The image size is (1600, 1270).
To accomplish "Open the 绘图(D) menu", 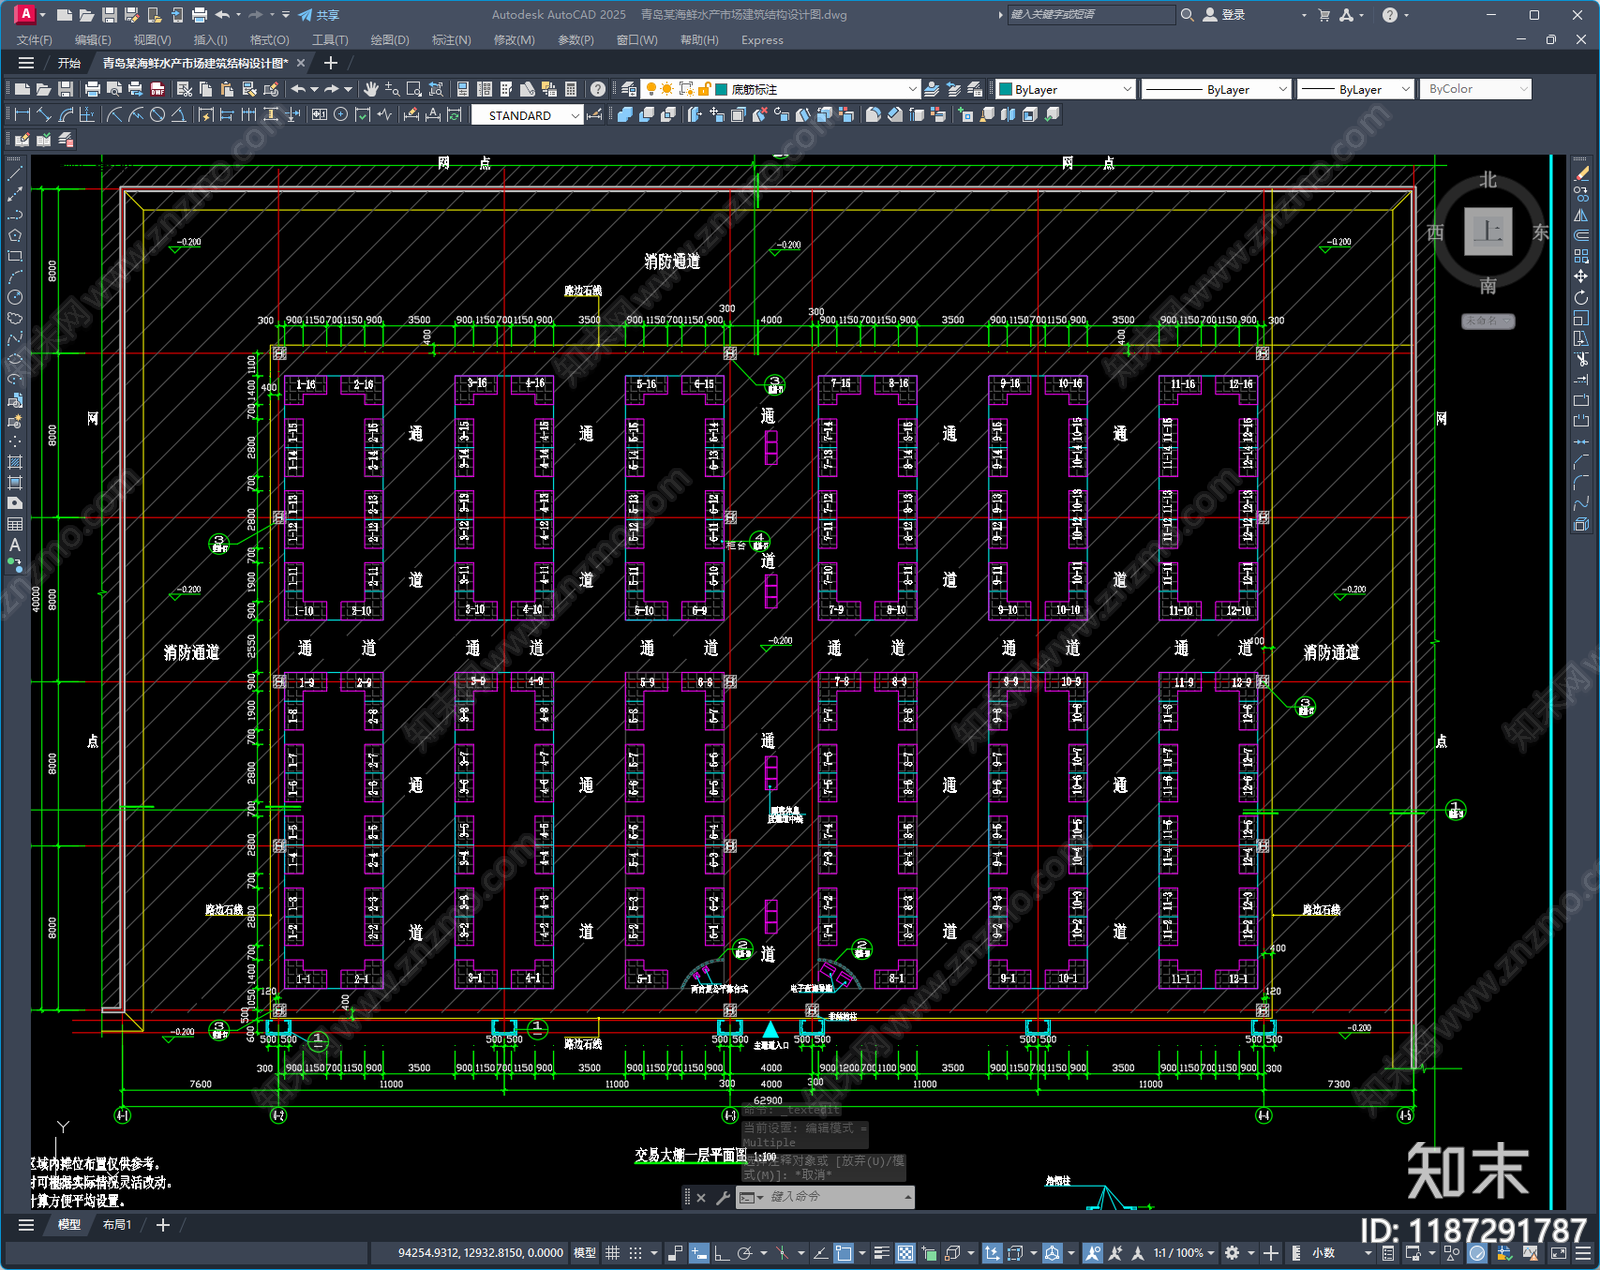I will [390, 40].
